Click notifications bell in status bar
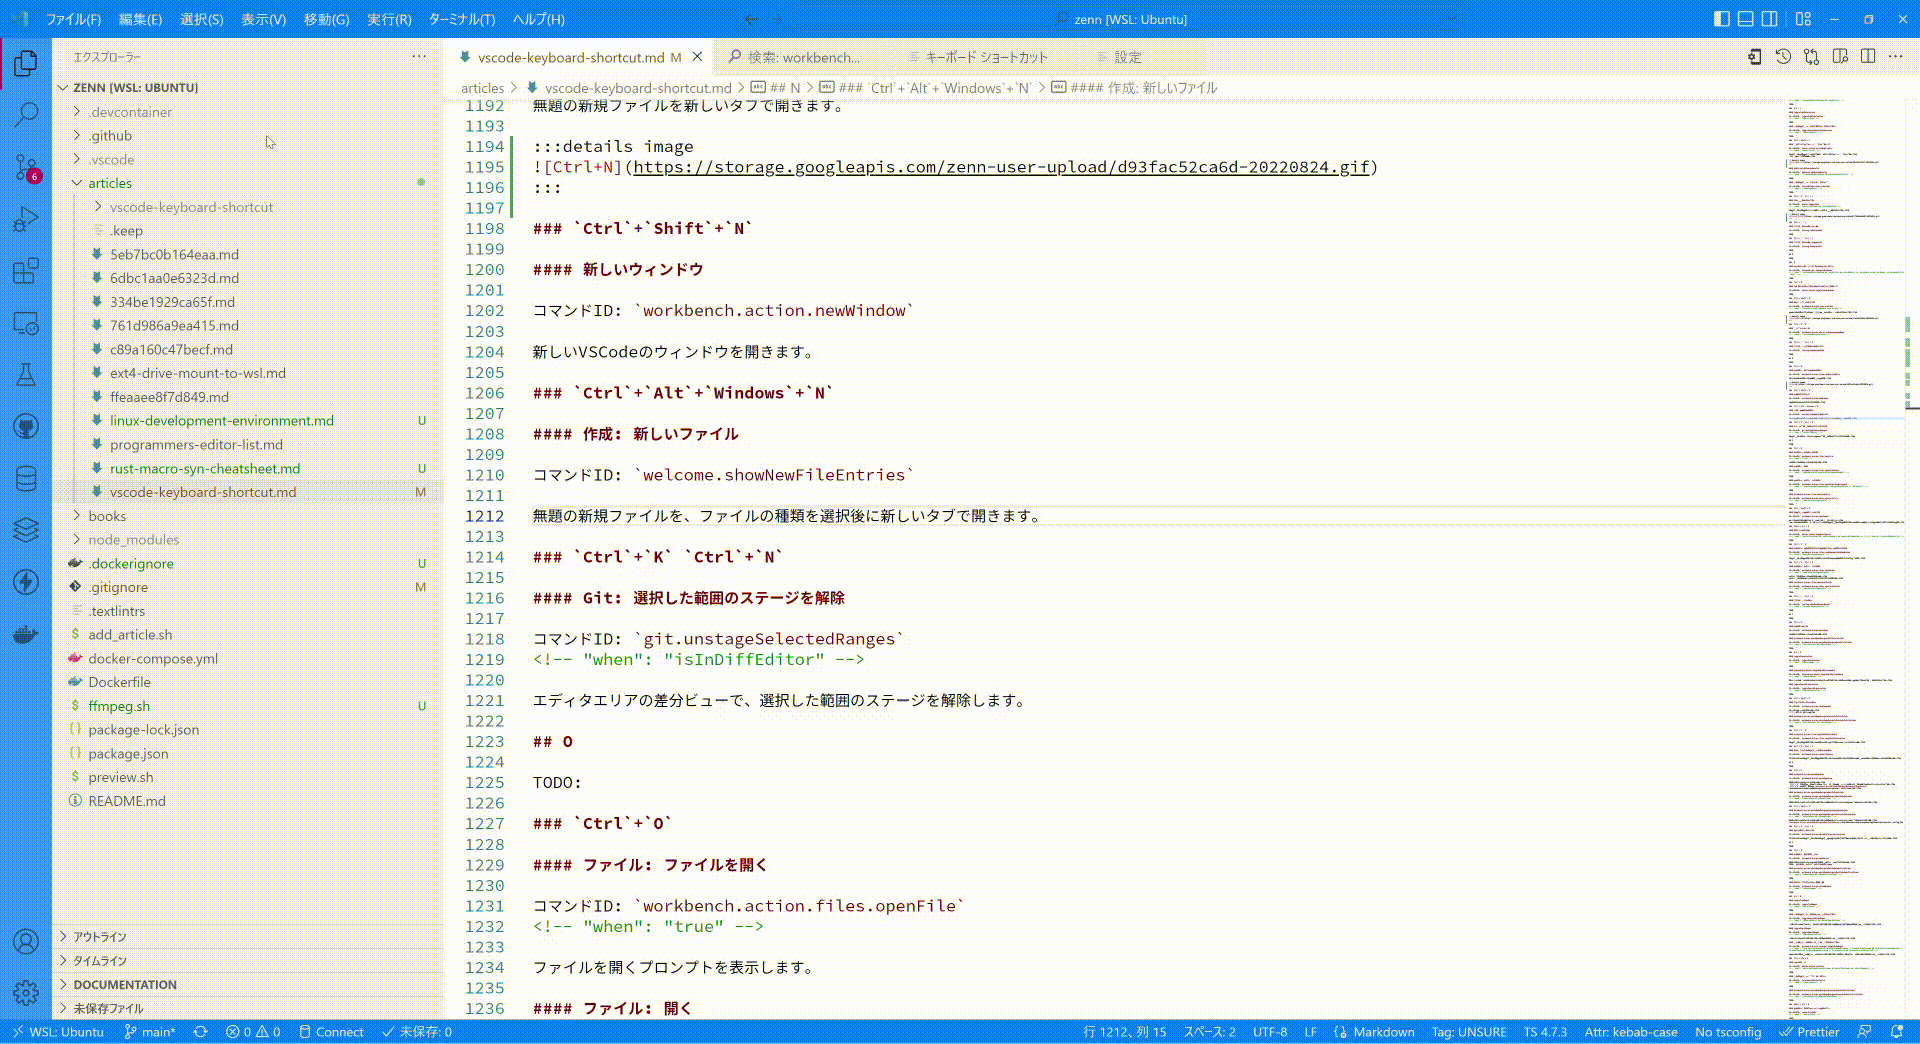Screen dimensions: 1920x1044 point(1897,1032)
